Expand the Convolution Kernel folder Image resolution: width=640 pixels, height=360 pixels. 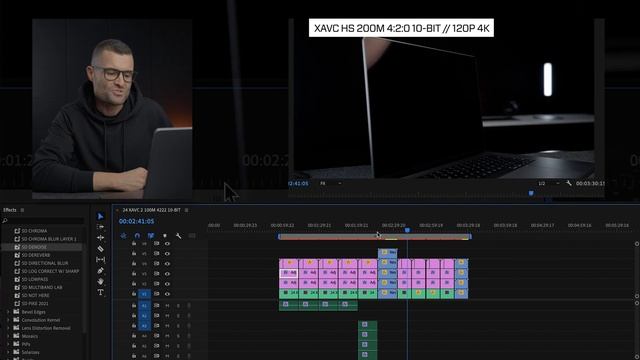8,320
